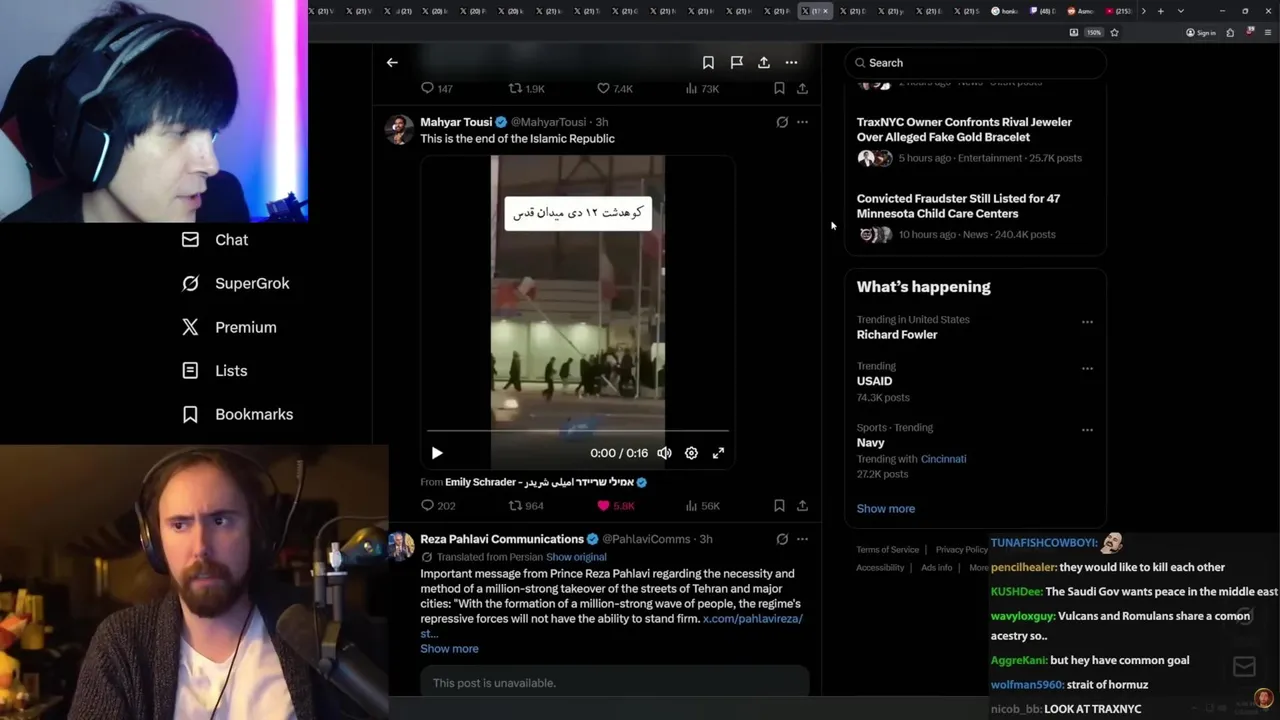Play the video in Mahyar Tousi's post
1280x720 pixels.
click(437, 453)
